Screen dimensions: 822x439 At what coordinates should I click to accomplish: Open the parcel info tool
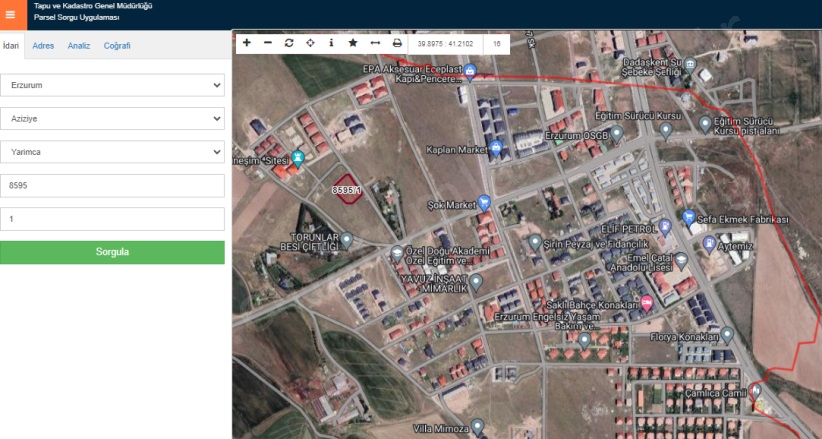(x=331, y=44)
